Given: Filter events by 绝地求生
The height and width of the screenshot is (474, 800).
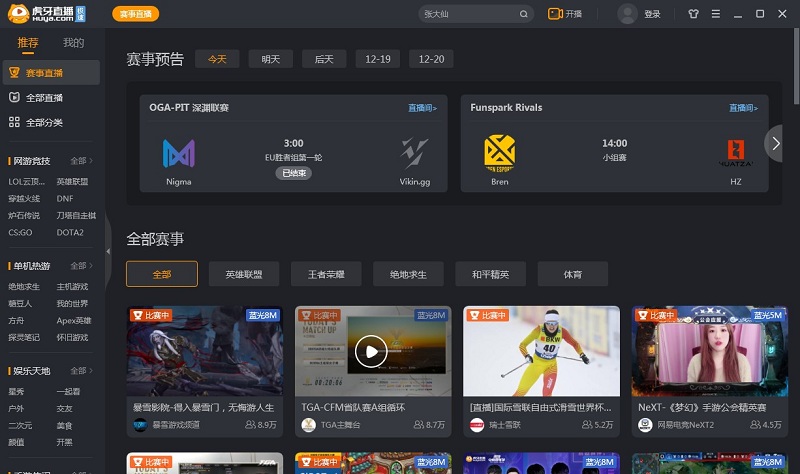Looking at the screenshot, I should tap(408, 274).
